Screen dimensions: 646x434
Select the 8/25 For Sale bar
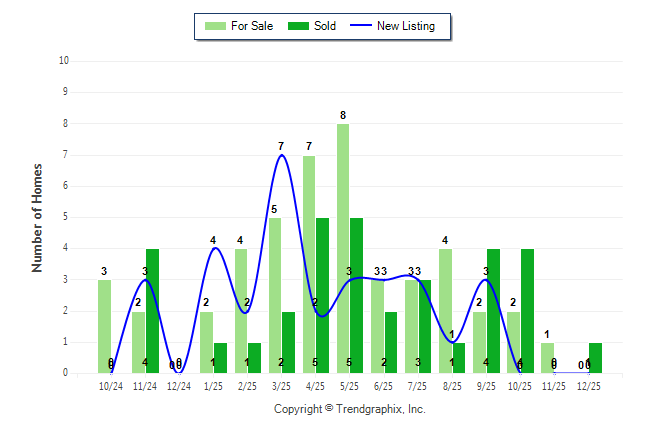[445, 311]
